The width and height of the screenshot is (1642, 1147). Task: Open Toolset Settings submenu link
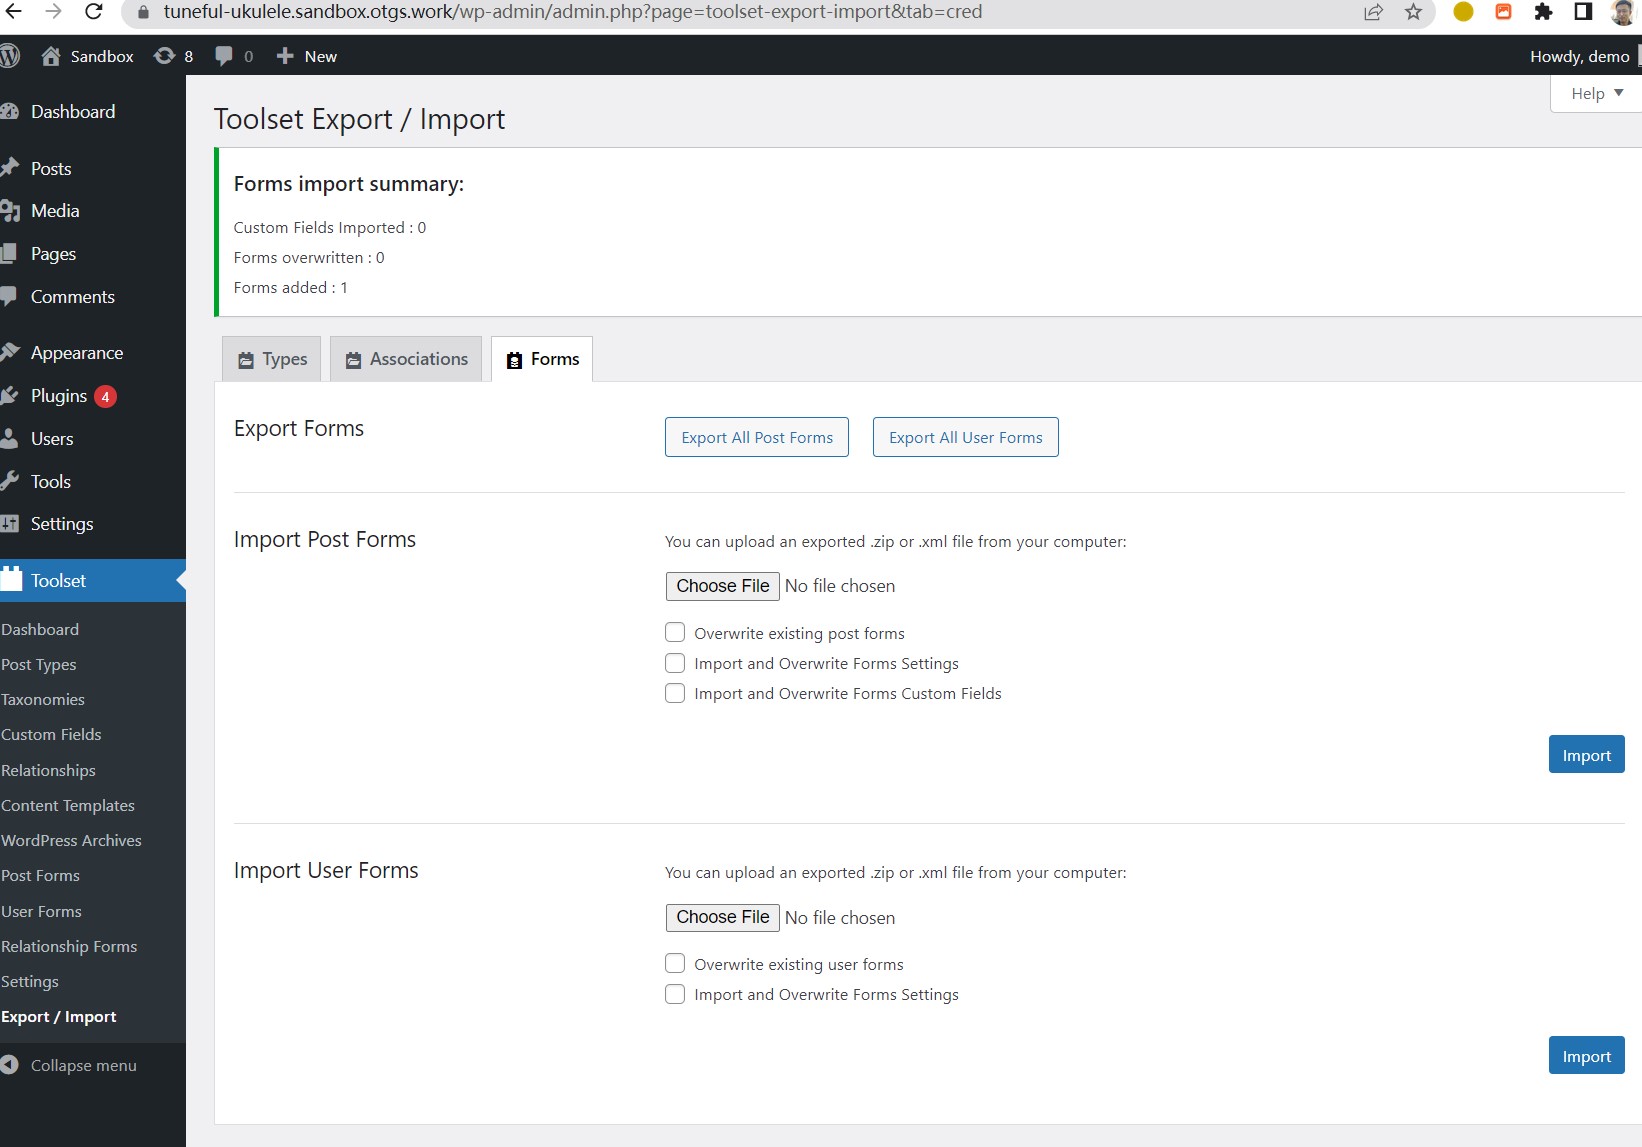click(30, 981)
